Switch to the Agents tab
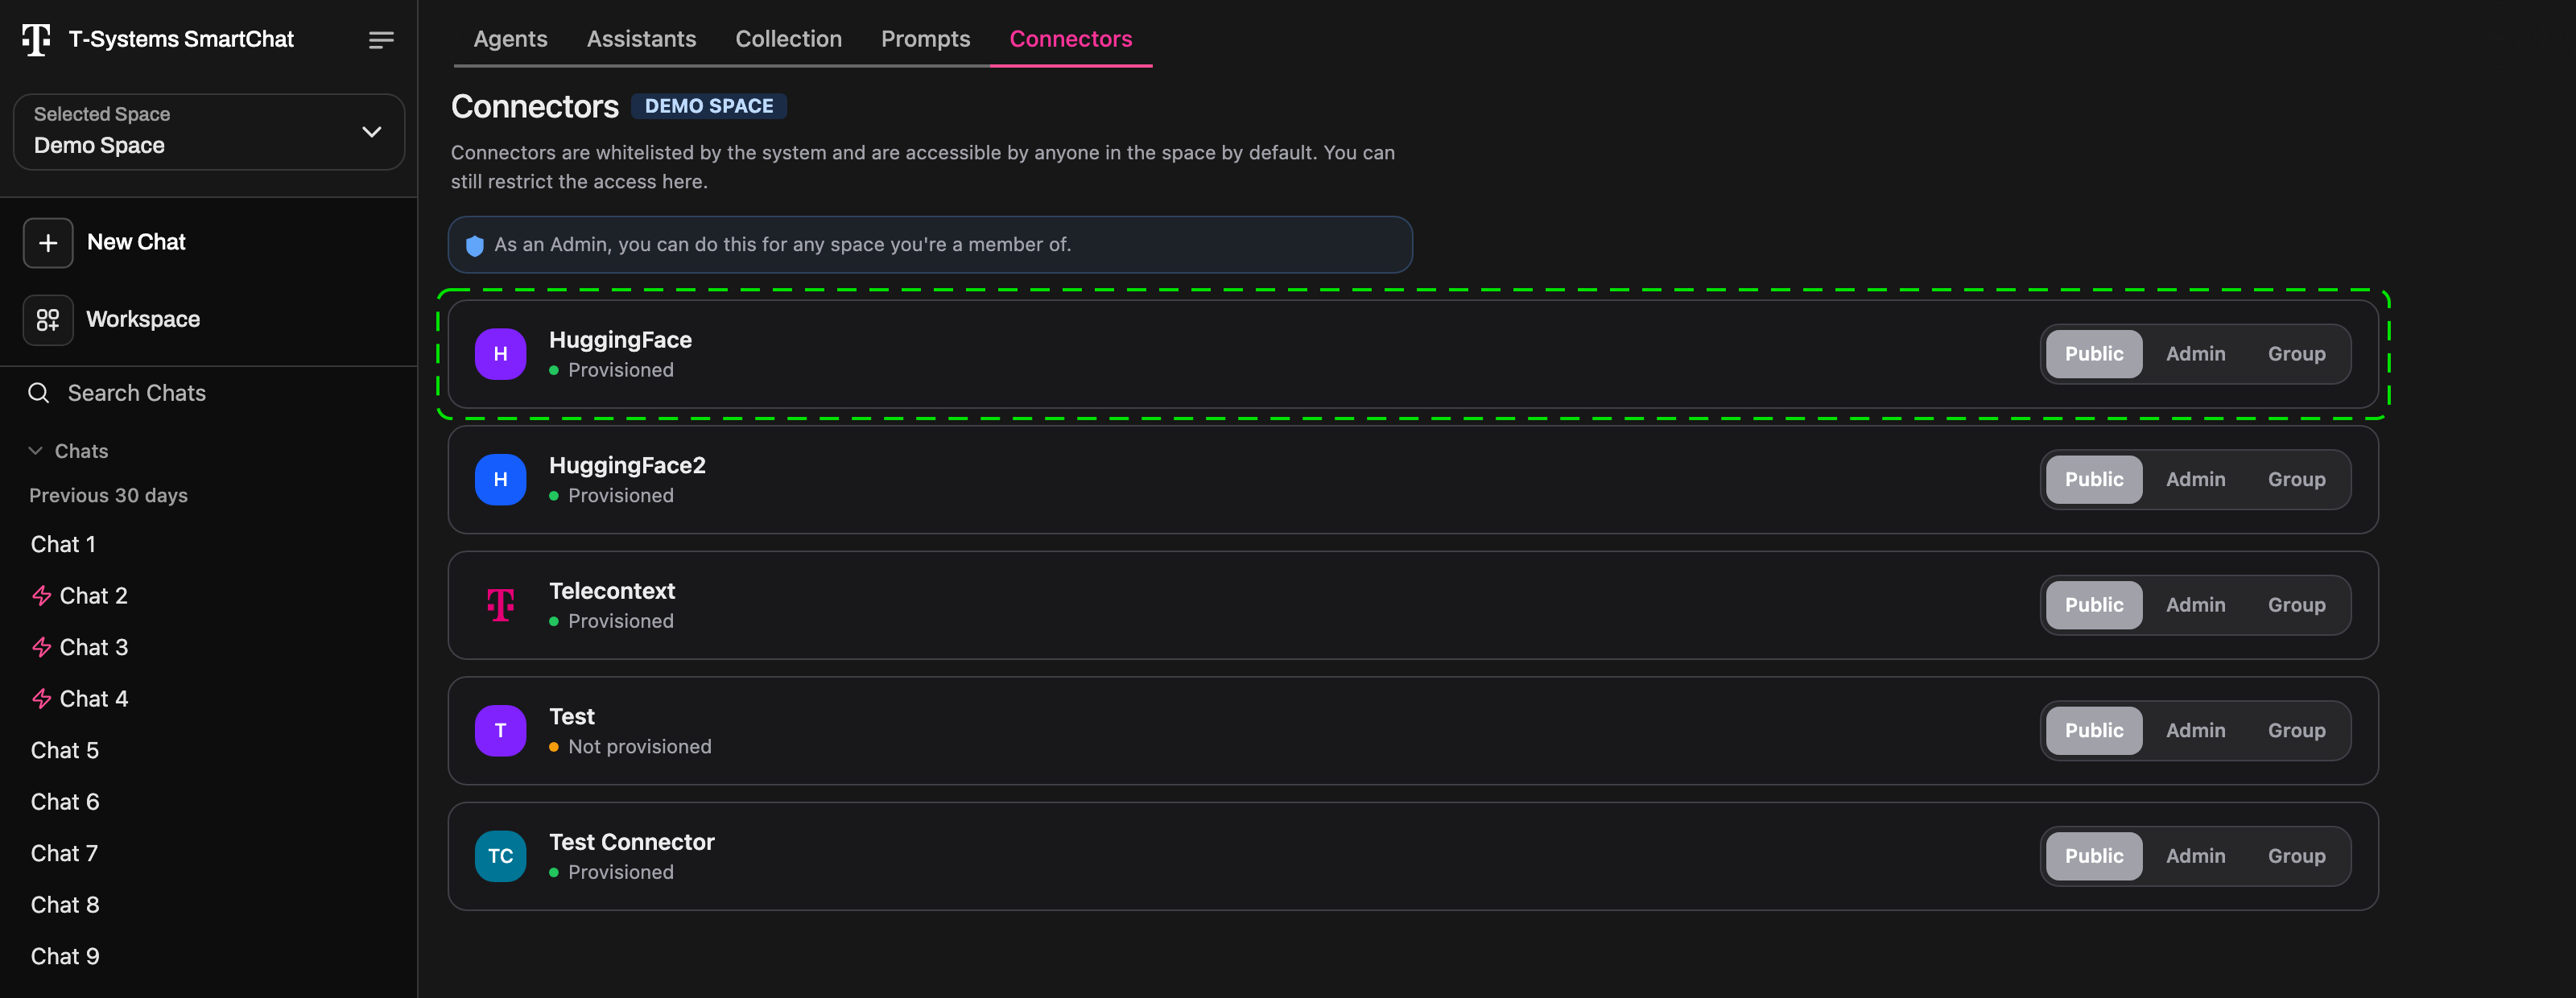2576x998 pixels. pos(510,39)
